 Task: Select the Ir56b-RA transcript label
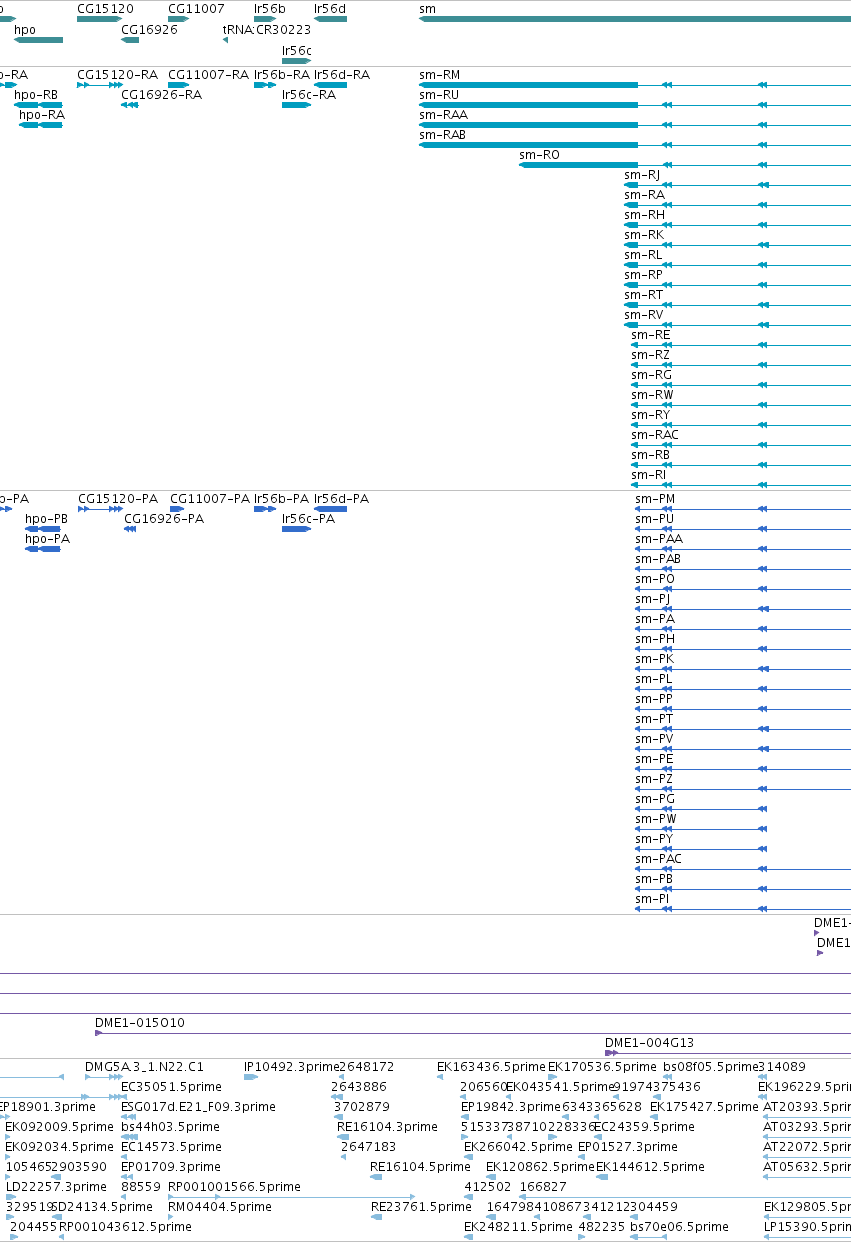(282, 75)
